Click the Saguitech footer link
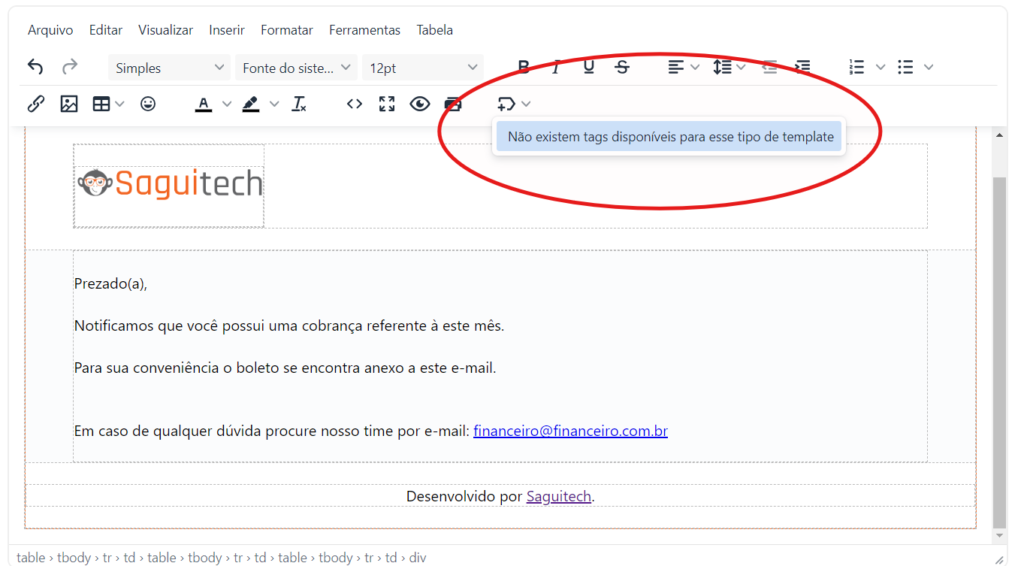The image size is (1024, 566). (x=559, y=496)
